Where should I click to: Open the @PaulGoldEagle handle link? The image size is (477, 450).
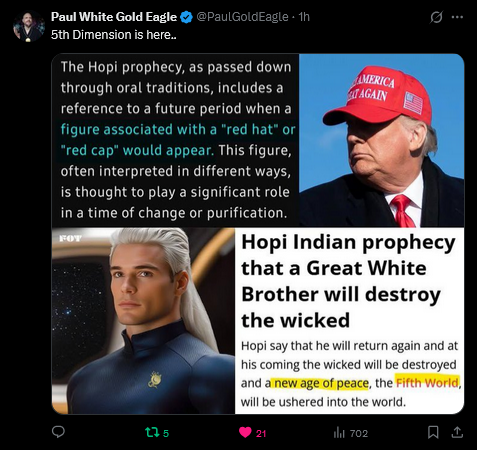(x=242, y=17)
